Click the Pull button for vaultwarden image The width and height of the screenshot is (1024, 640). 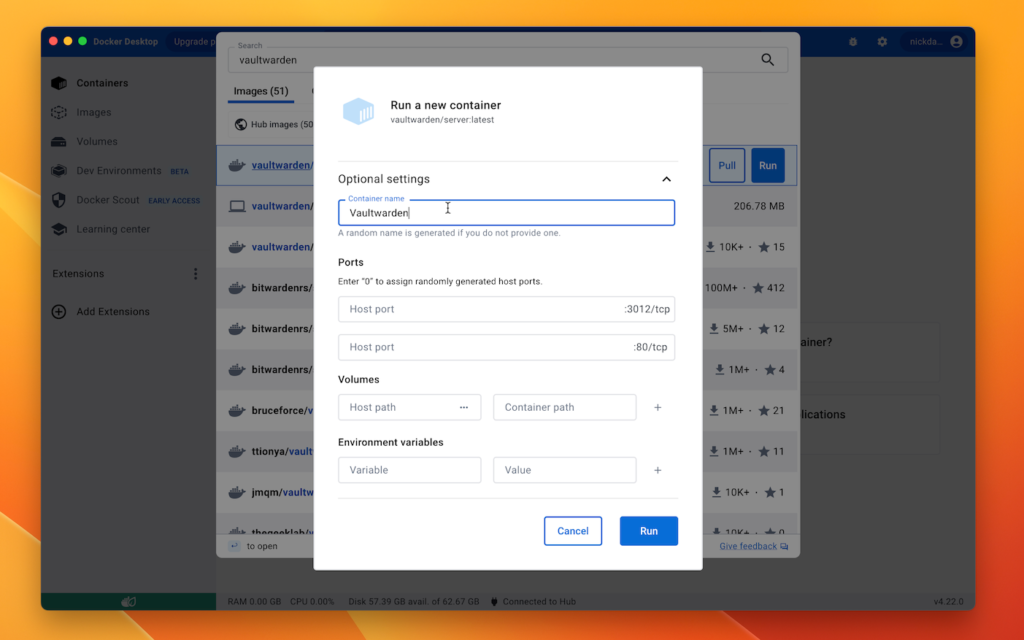tap(727, 166)
